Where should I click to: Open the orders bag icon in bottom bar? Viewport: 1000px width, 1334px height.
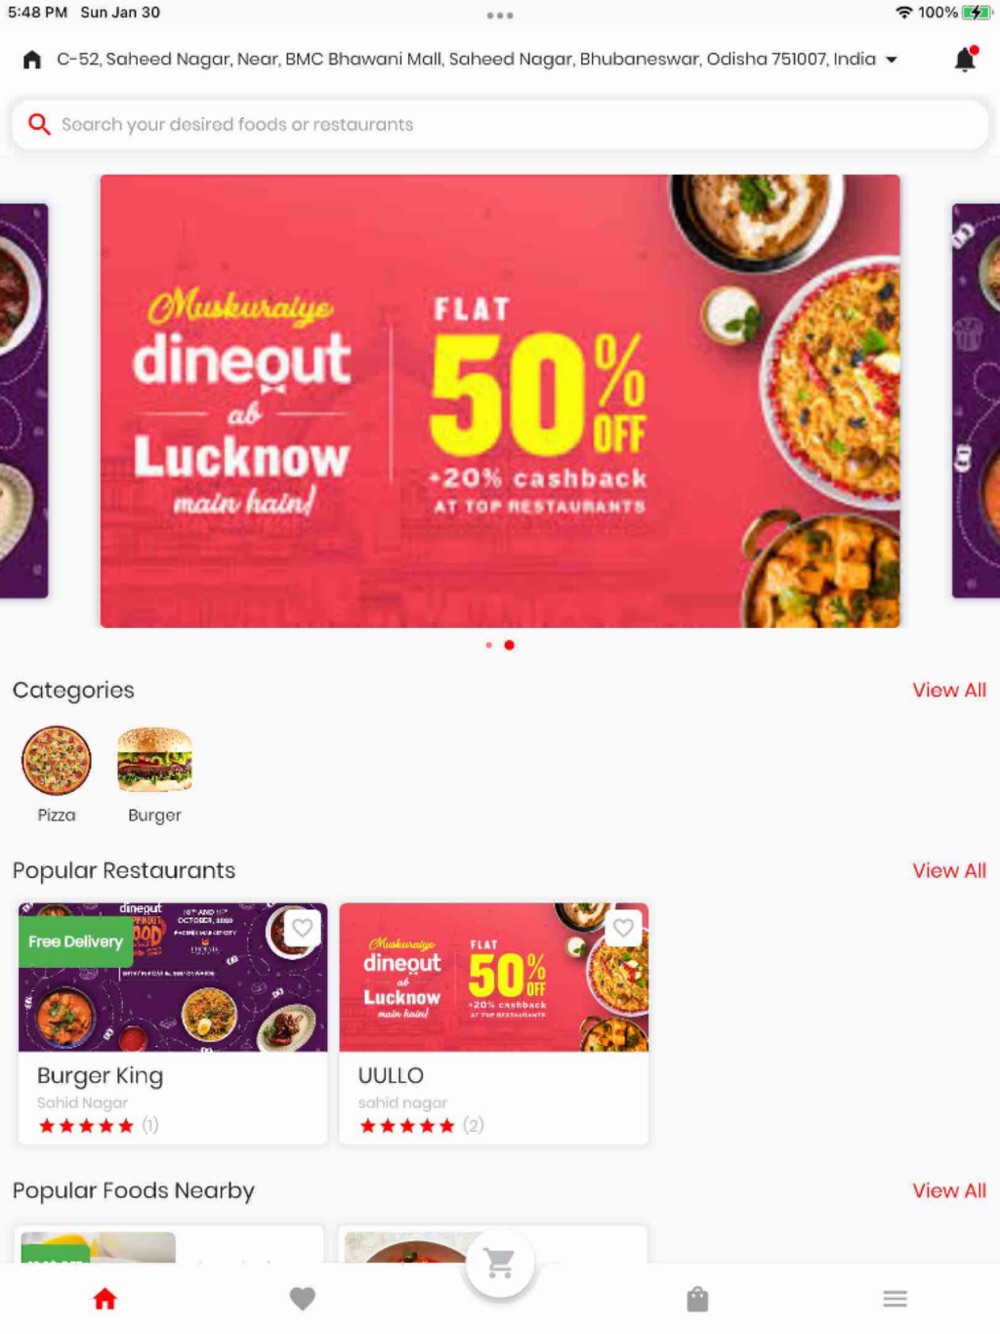coord(698,1299)
